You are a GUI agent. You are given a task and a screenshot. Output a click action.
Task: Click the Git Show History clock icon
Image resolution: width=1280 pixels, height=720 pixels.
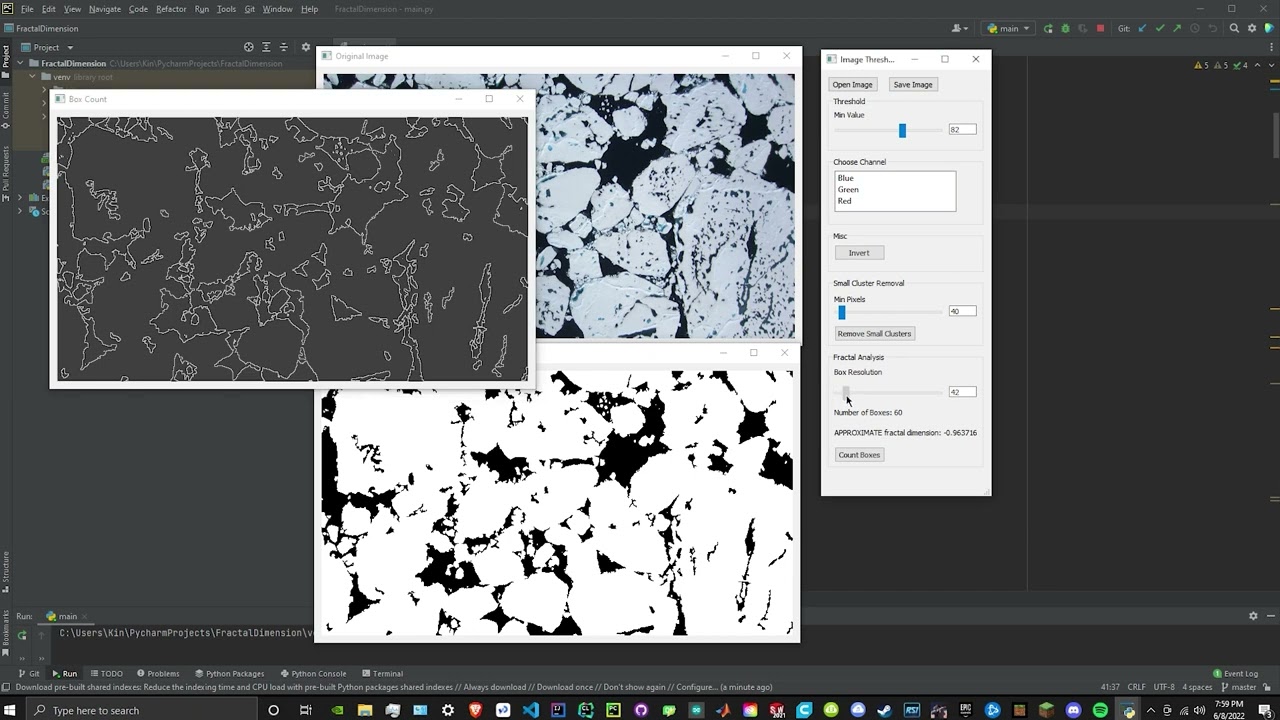coord(1195,28)
